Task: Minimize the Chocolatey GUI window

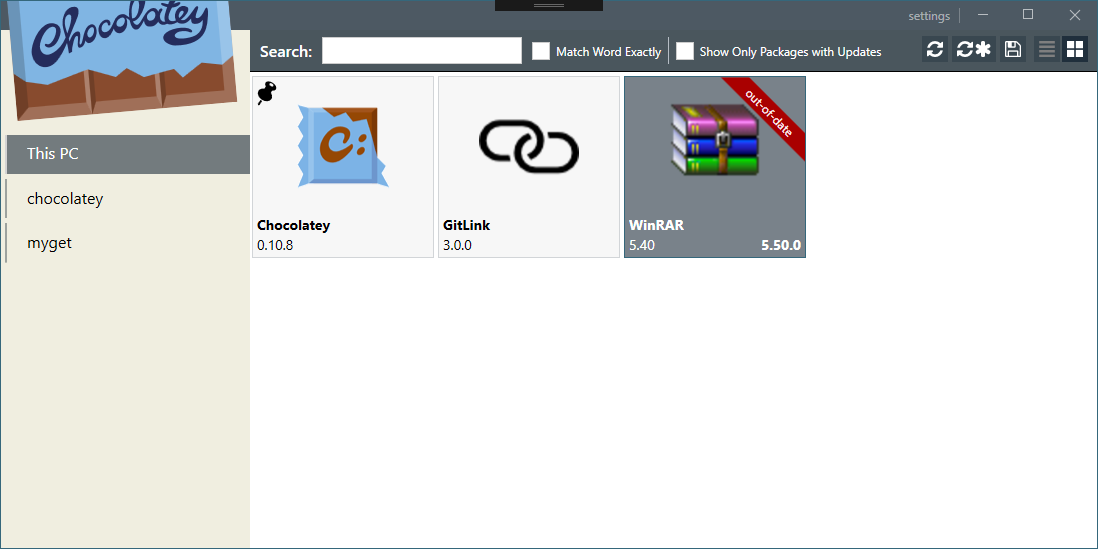Action: [x=983, y=15]
